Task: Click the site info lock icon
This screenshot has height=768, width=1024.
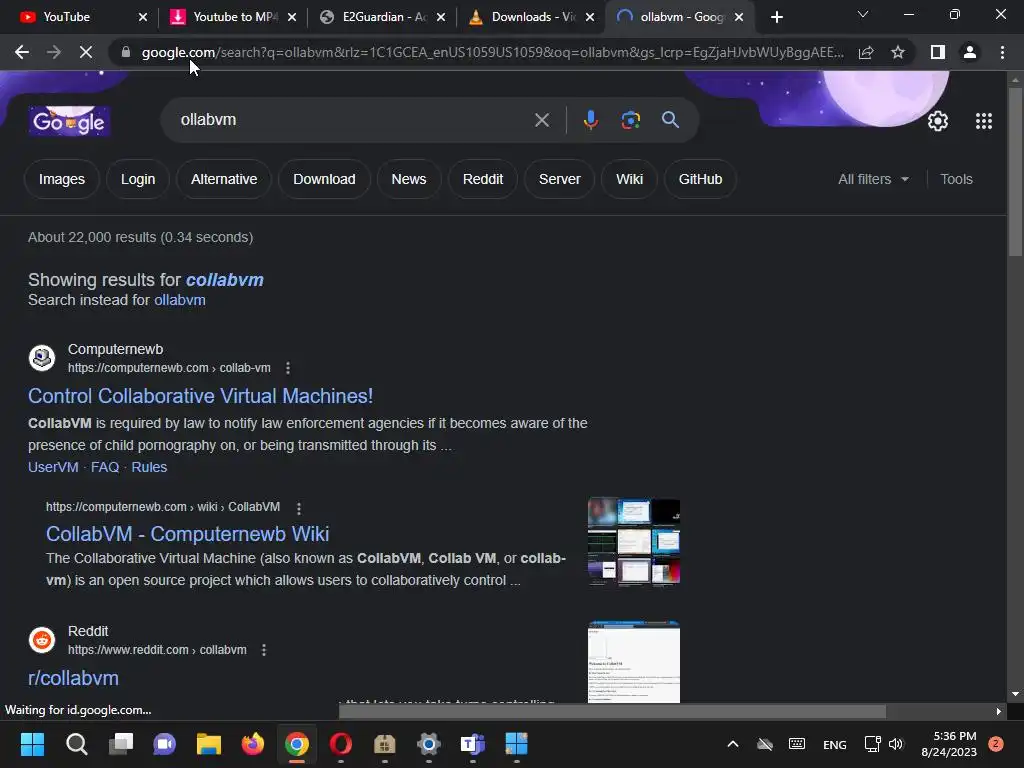Action: 126,52
